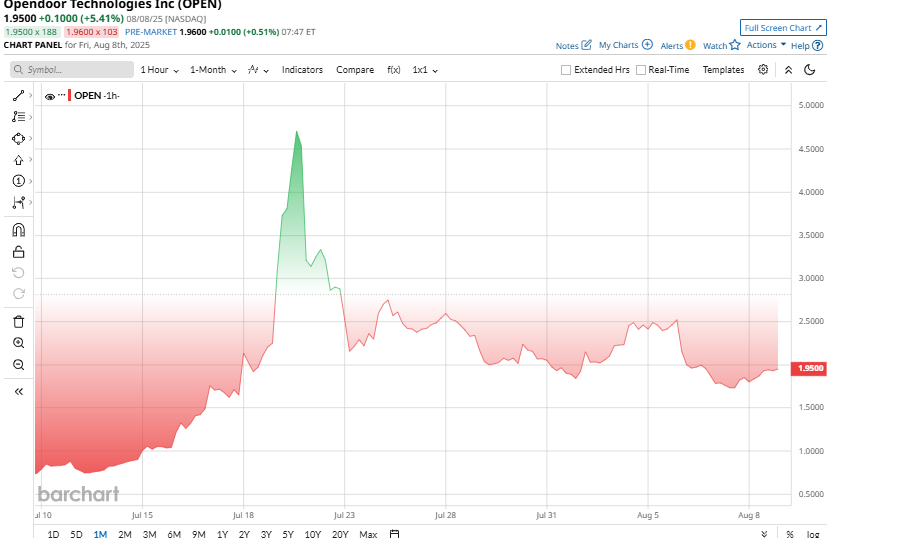The image size is (904, 538).
Task: Expand the trend line tool submenu arrow
Action: (x=31, y=96)
